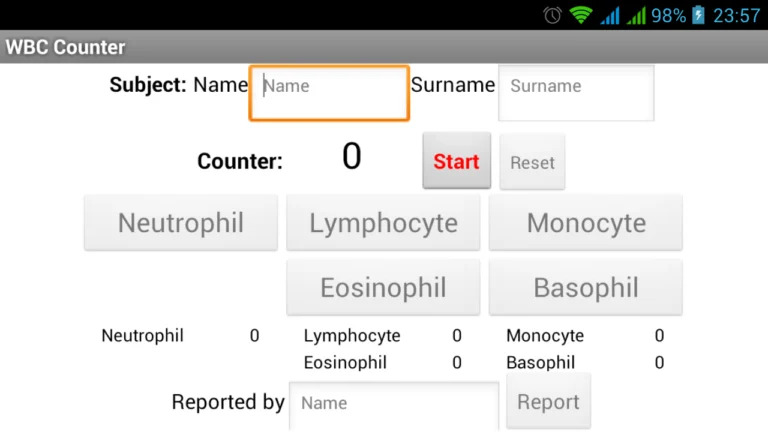Screen dimensions: 768x432
Task: Click the Reported by name field
Action: (x=394, y=406)
